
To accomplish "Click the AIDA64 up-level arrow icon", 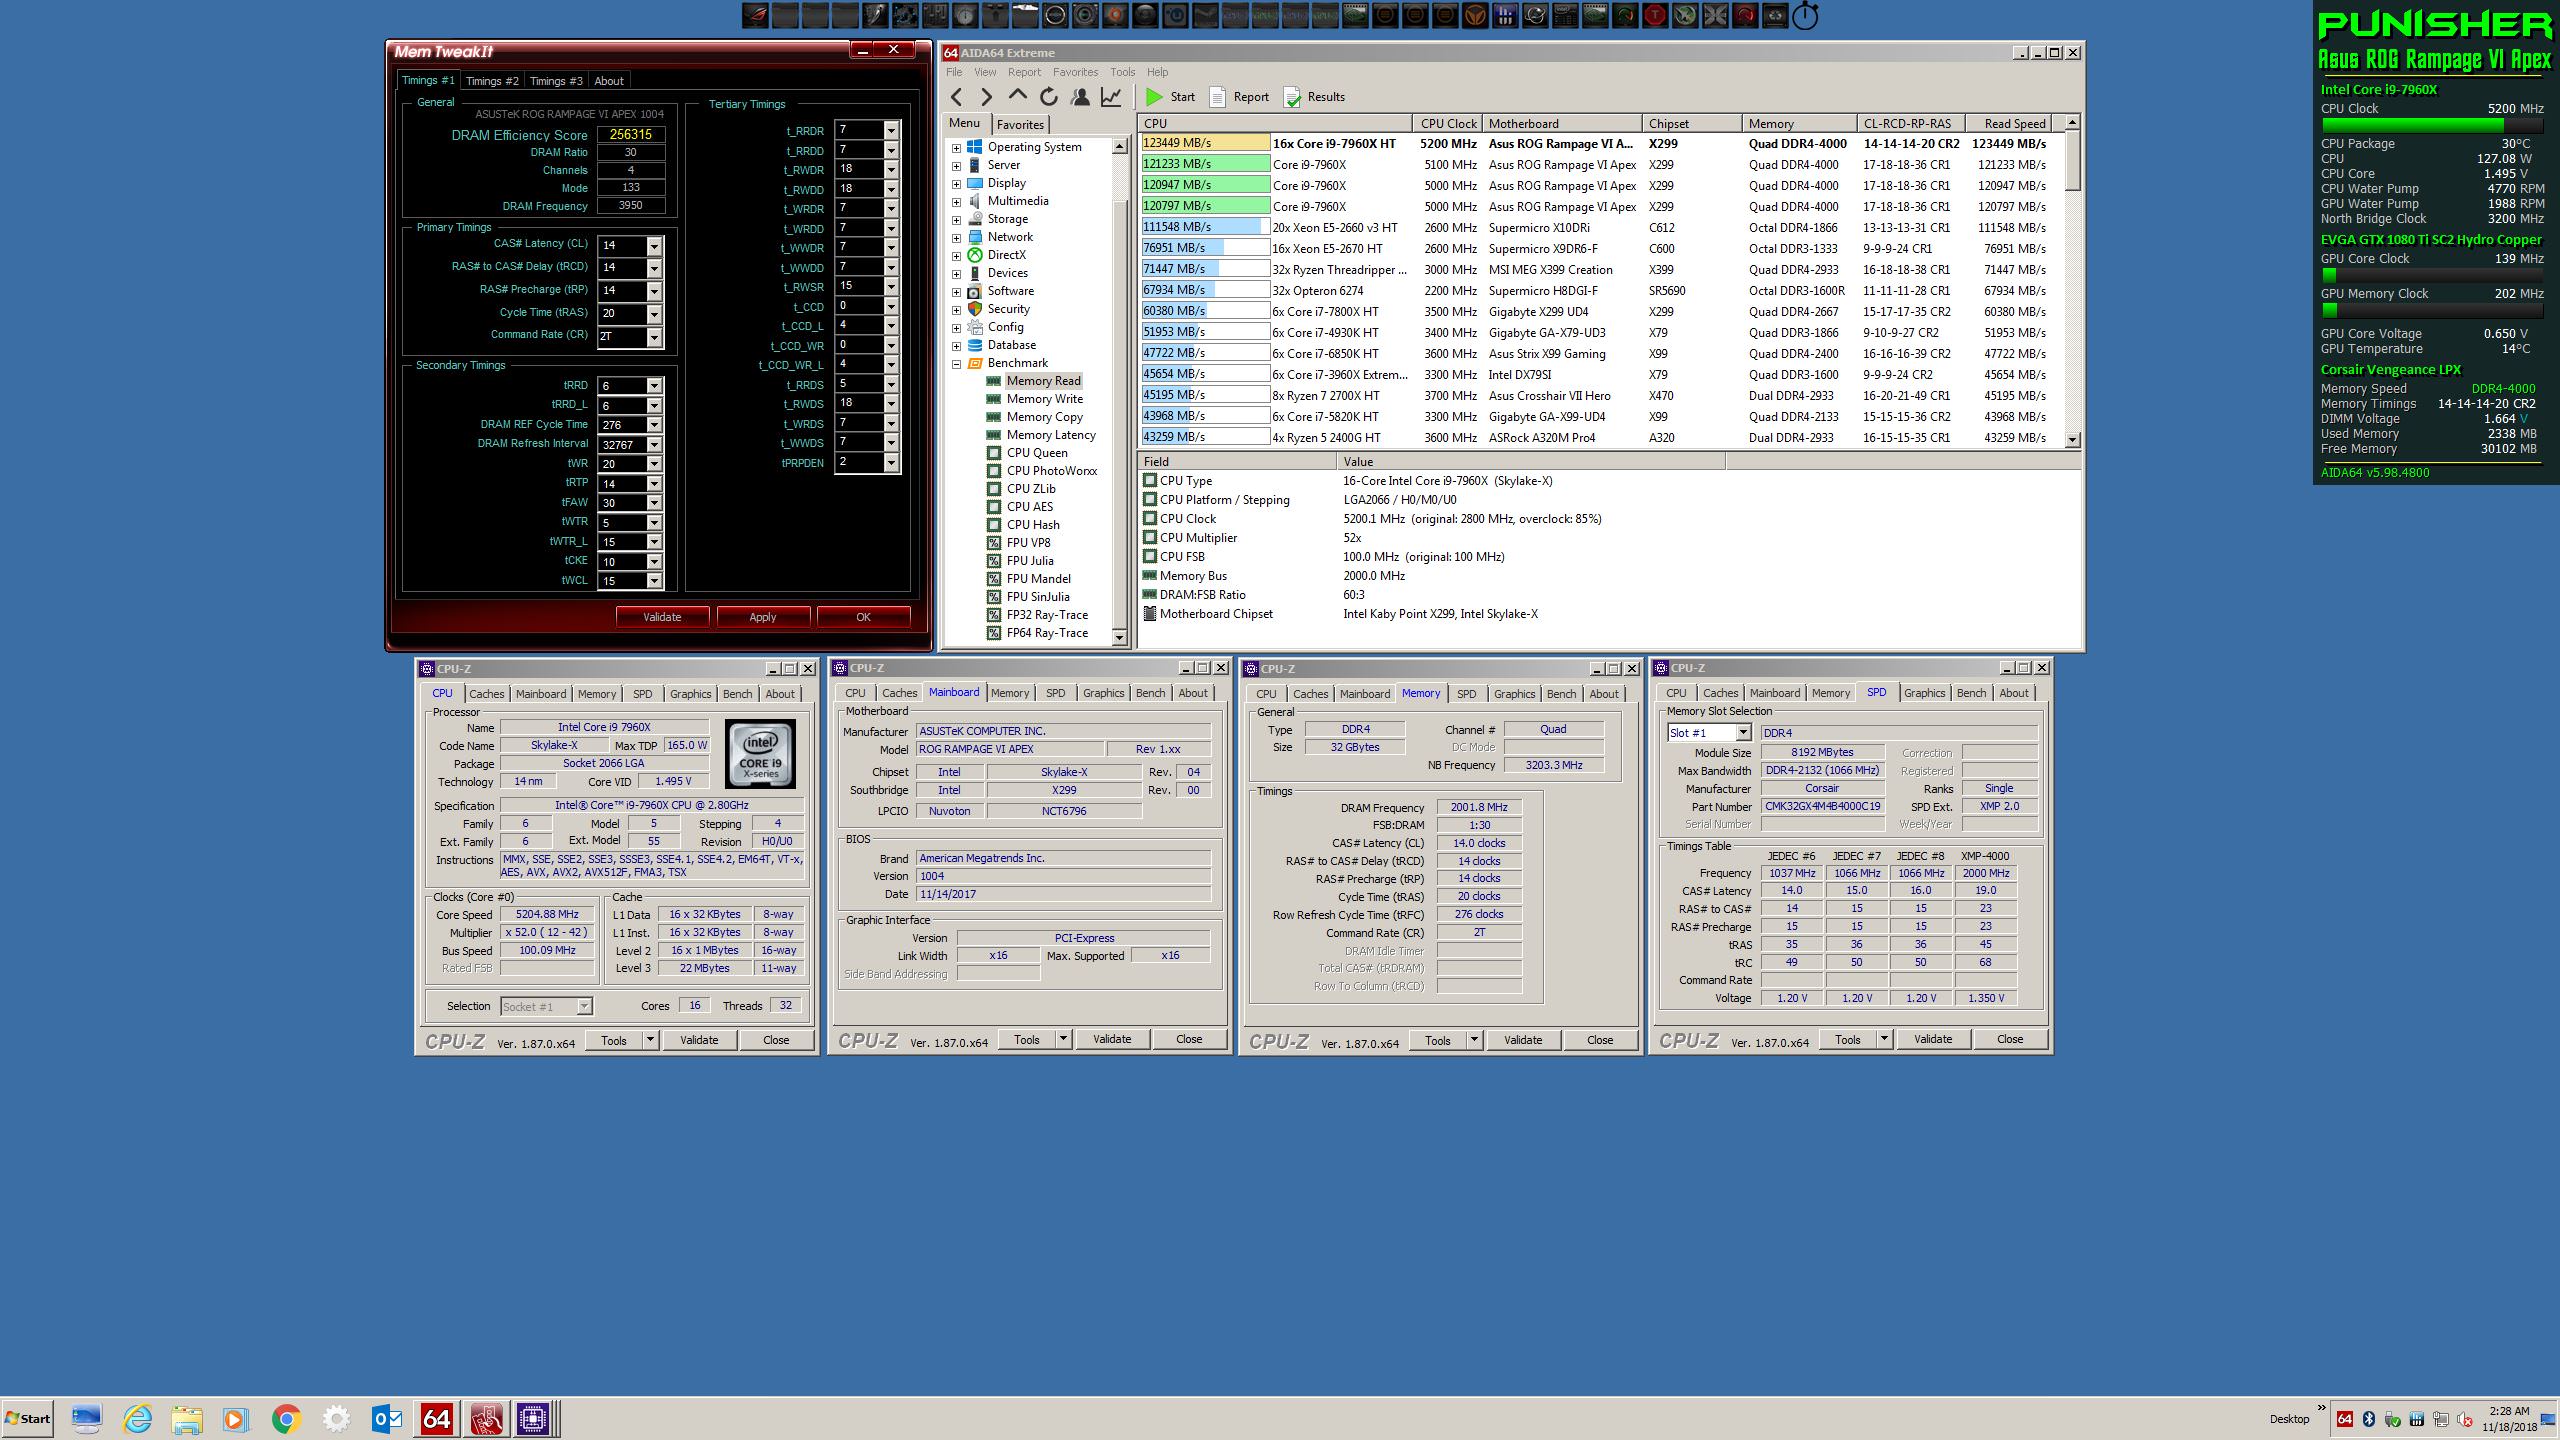I will coord(1017,96).
